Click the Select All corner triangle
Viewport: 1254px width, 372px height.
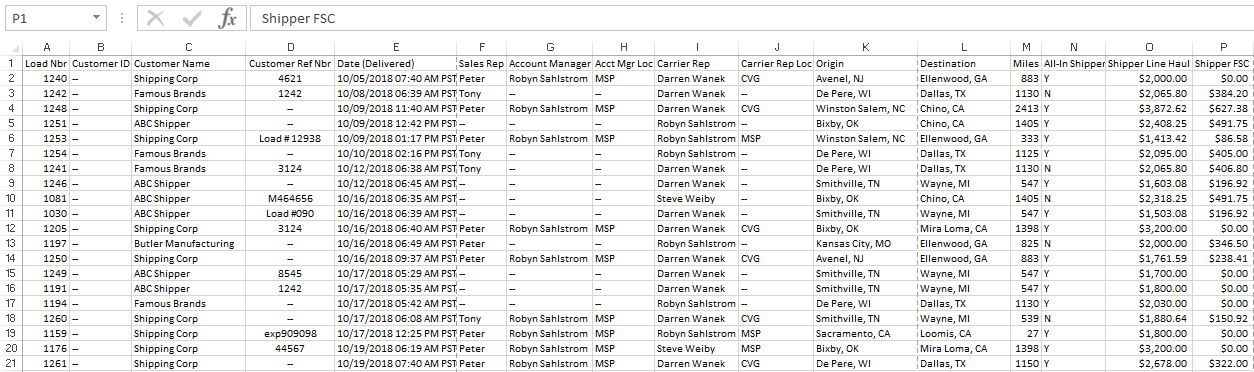[12, 47]
